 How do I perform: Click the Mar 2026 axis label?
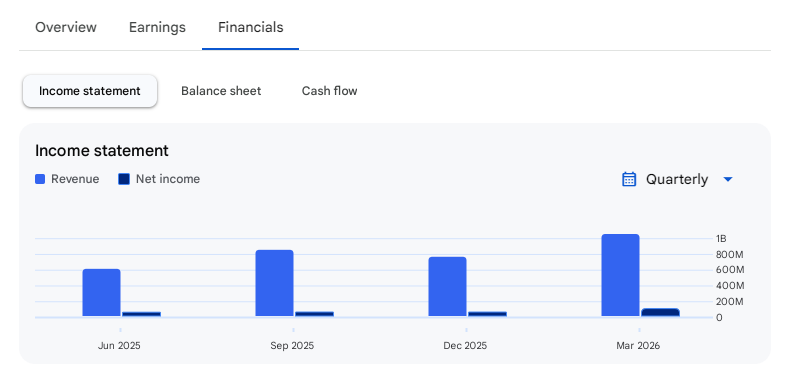click(638, 346)
